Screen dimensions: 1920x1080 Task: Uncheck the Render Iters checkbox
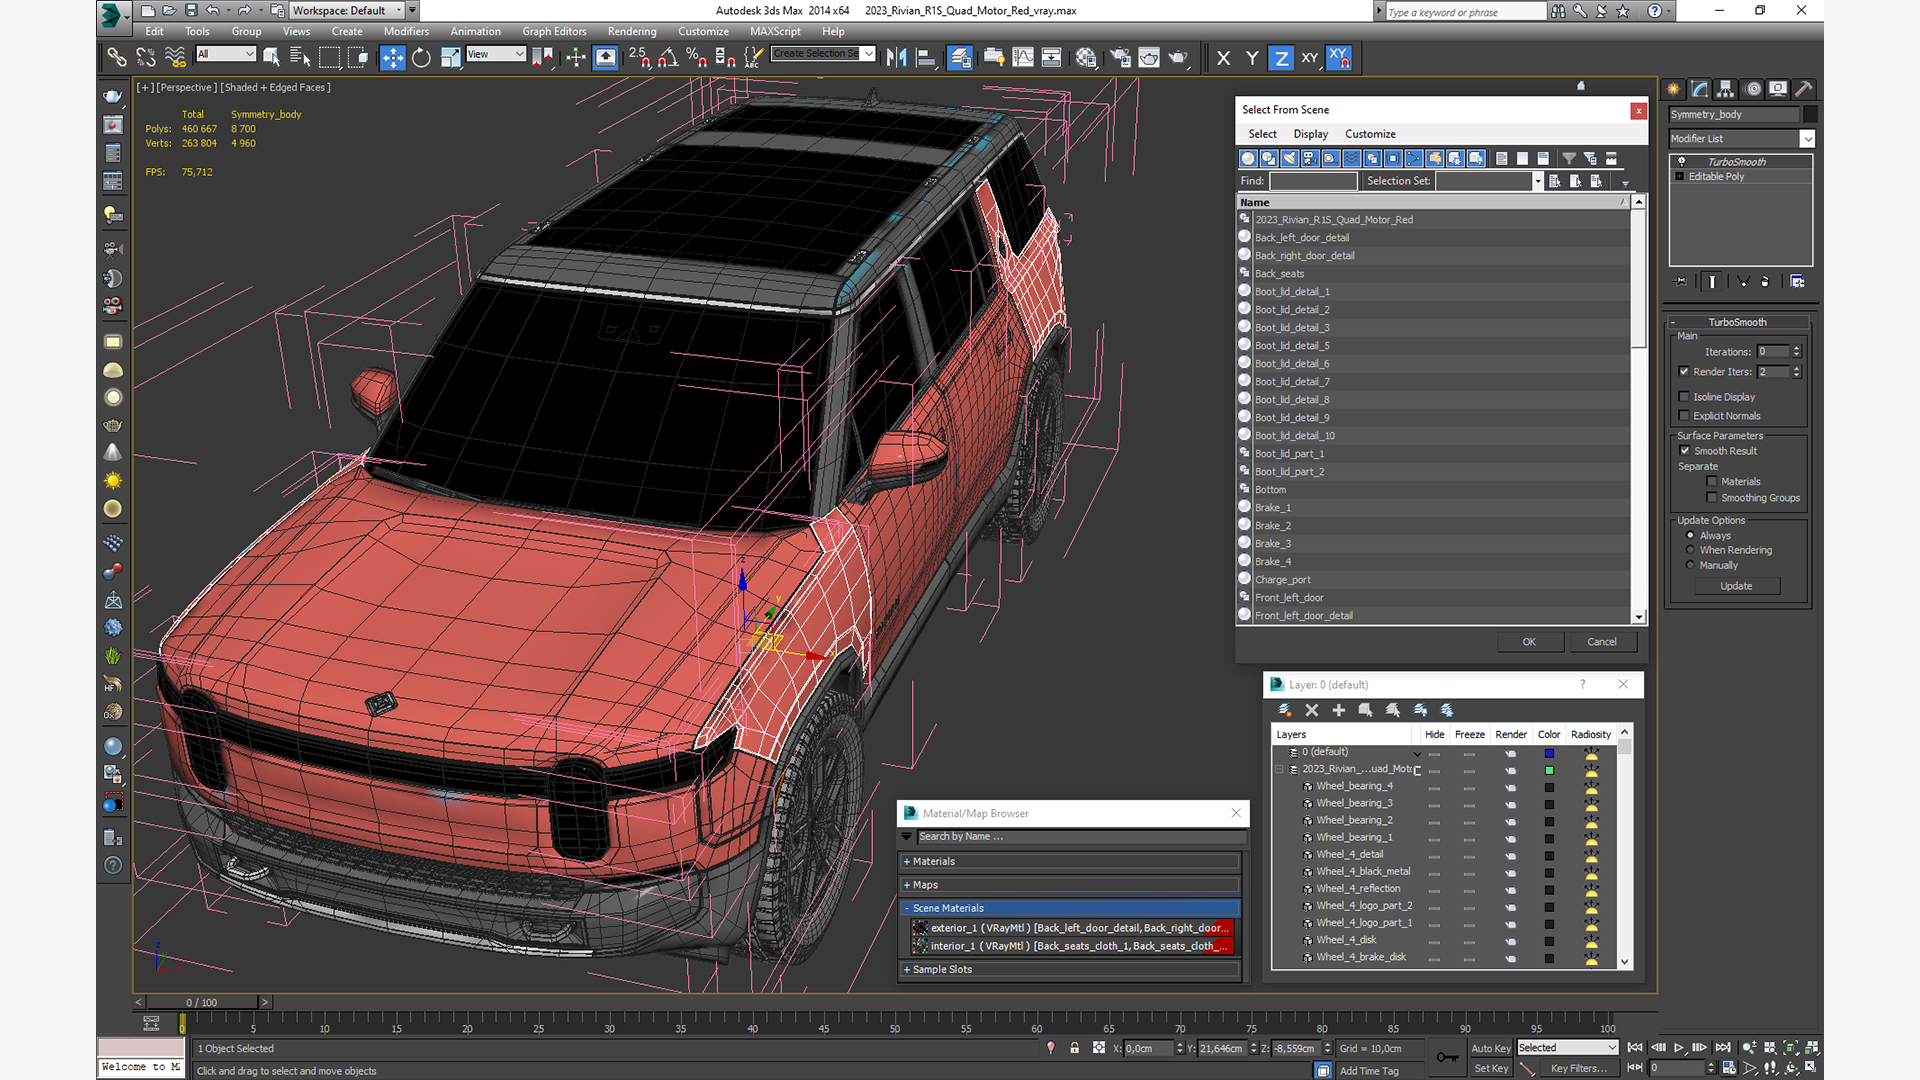(1684, 372)
